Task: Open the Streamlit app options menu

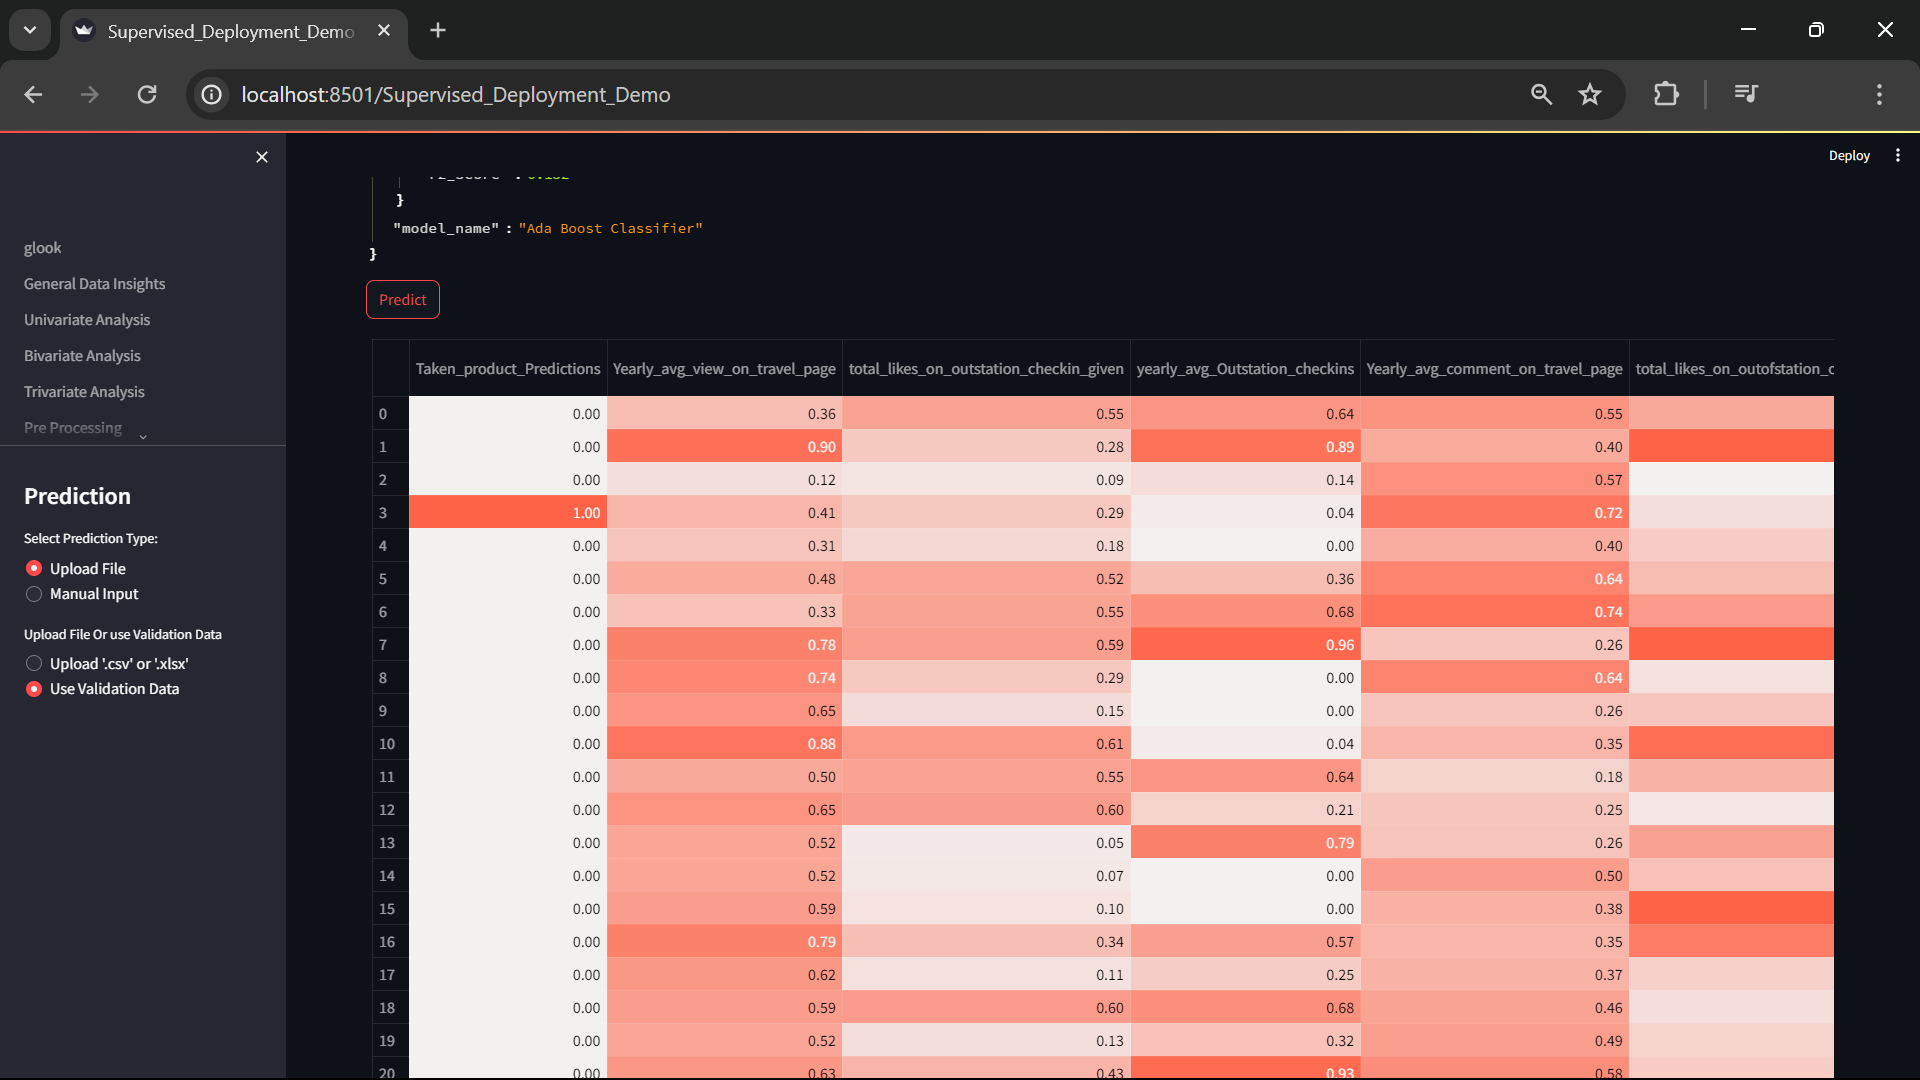Action: (x=1899, y=155)
